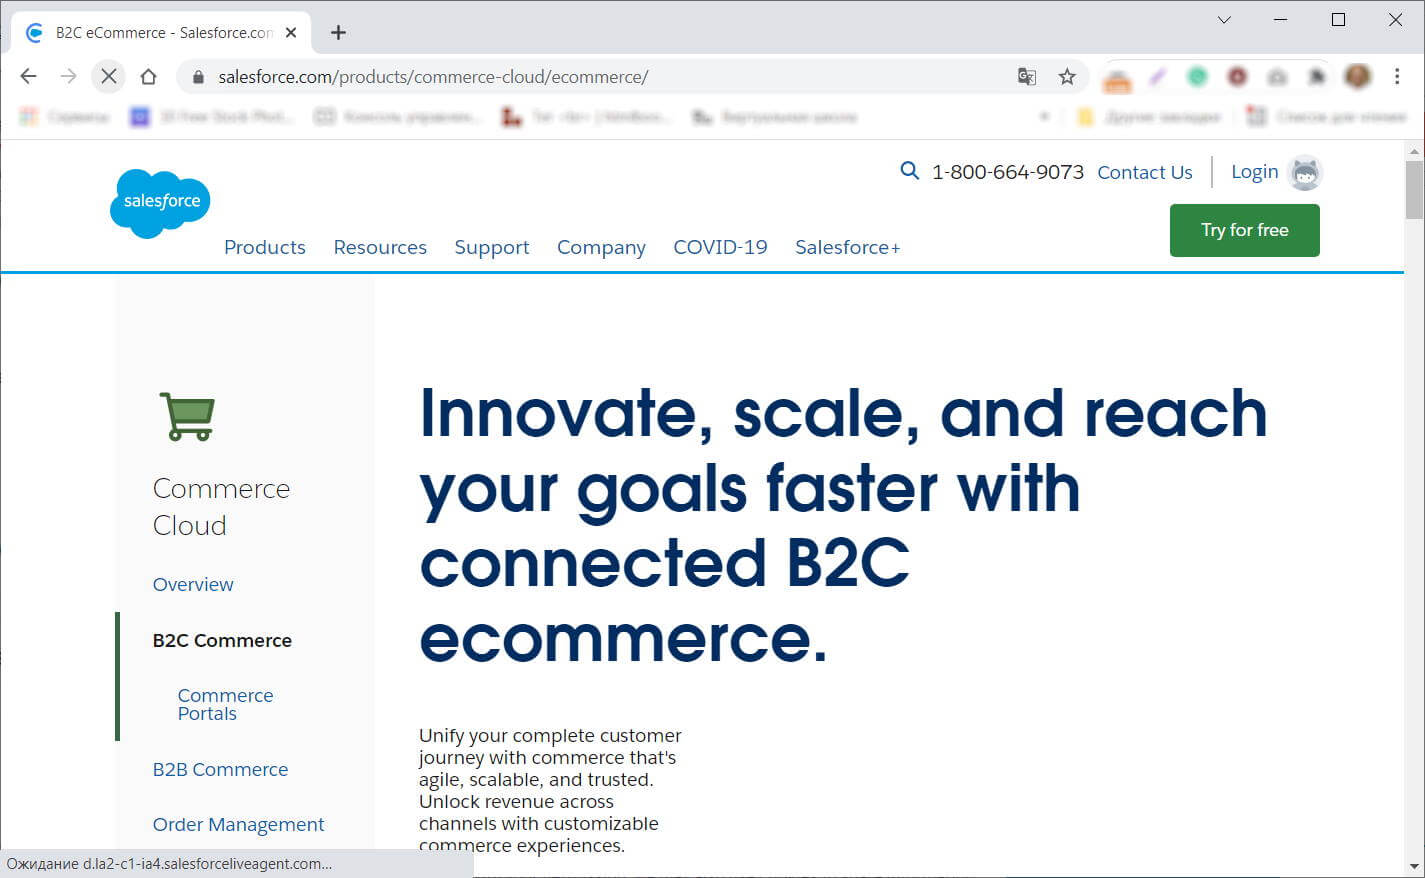Bookmark this page with the star icon
The height and width of the screenshot is (878, 1425).
[x=1067, y=77]
